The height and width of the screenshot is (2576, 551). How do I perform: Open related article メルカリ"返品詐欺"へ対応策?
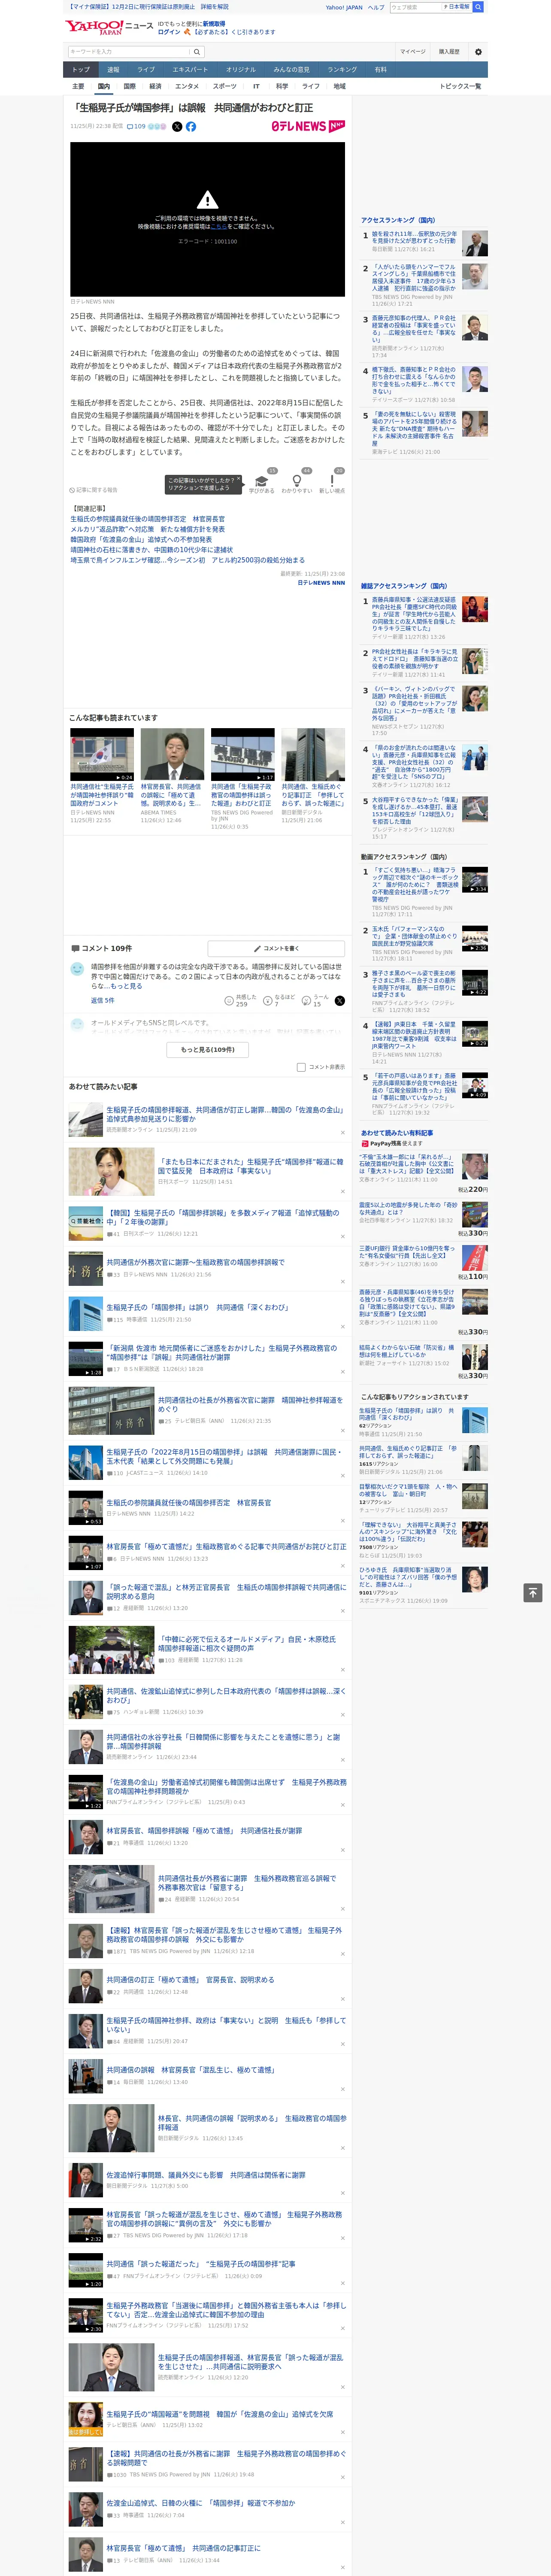(x=147, y=529)
